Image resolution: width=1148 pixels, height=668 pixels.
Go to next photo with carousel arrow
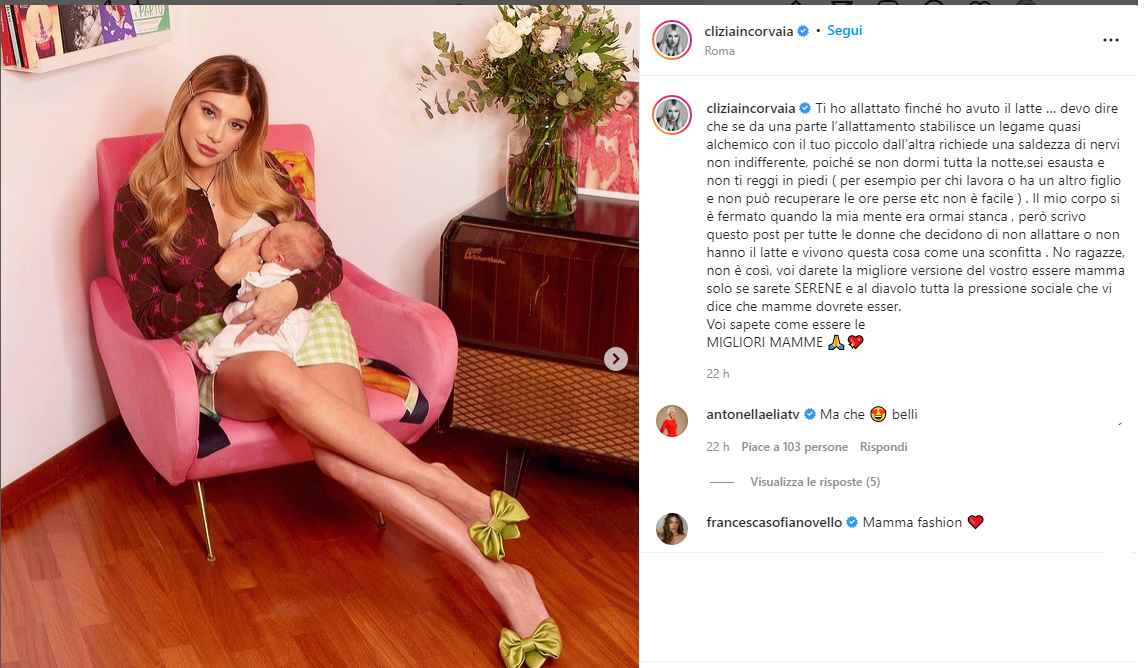[x=616, y=359]
